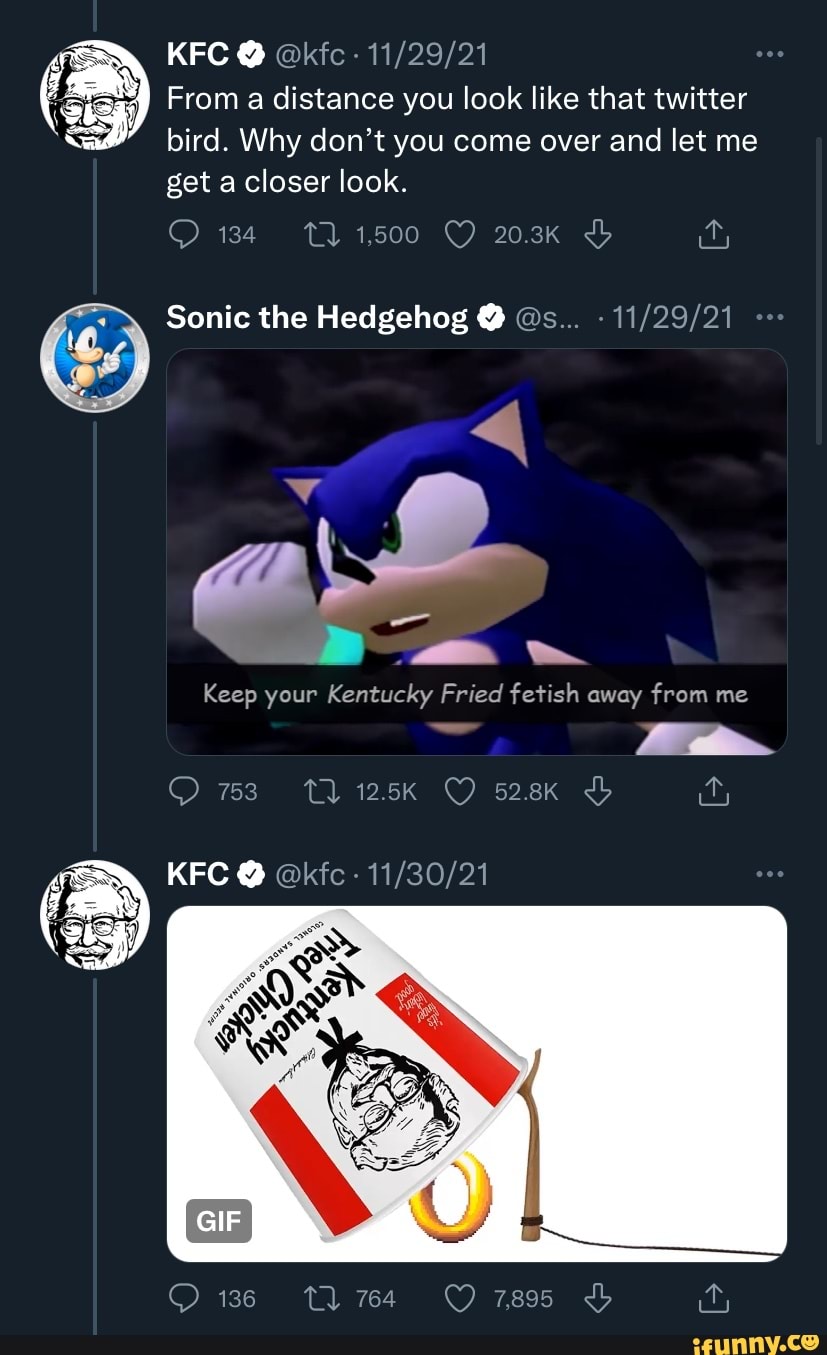Image resolution: width=827 pixels, height=1355 pixels.
Task: Like KFC's GIF tweet with 7,895 likes
Action: [462, 1299]
